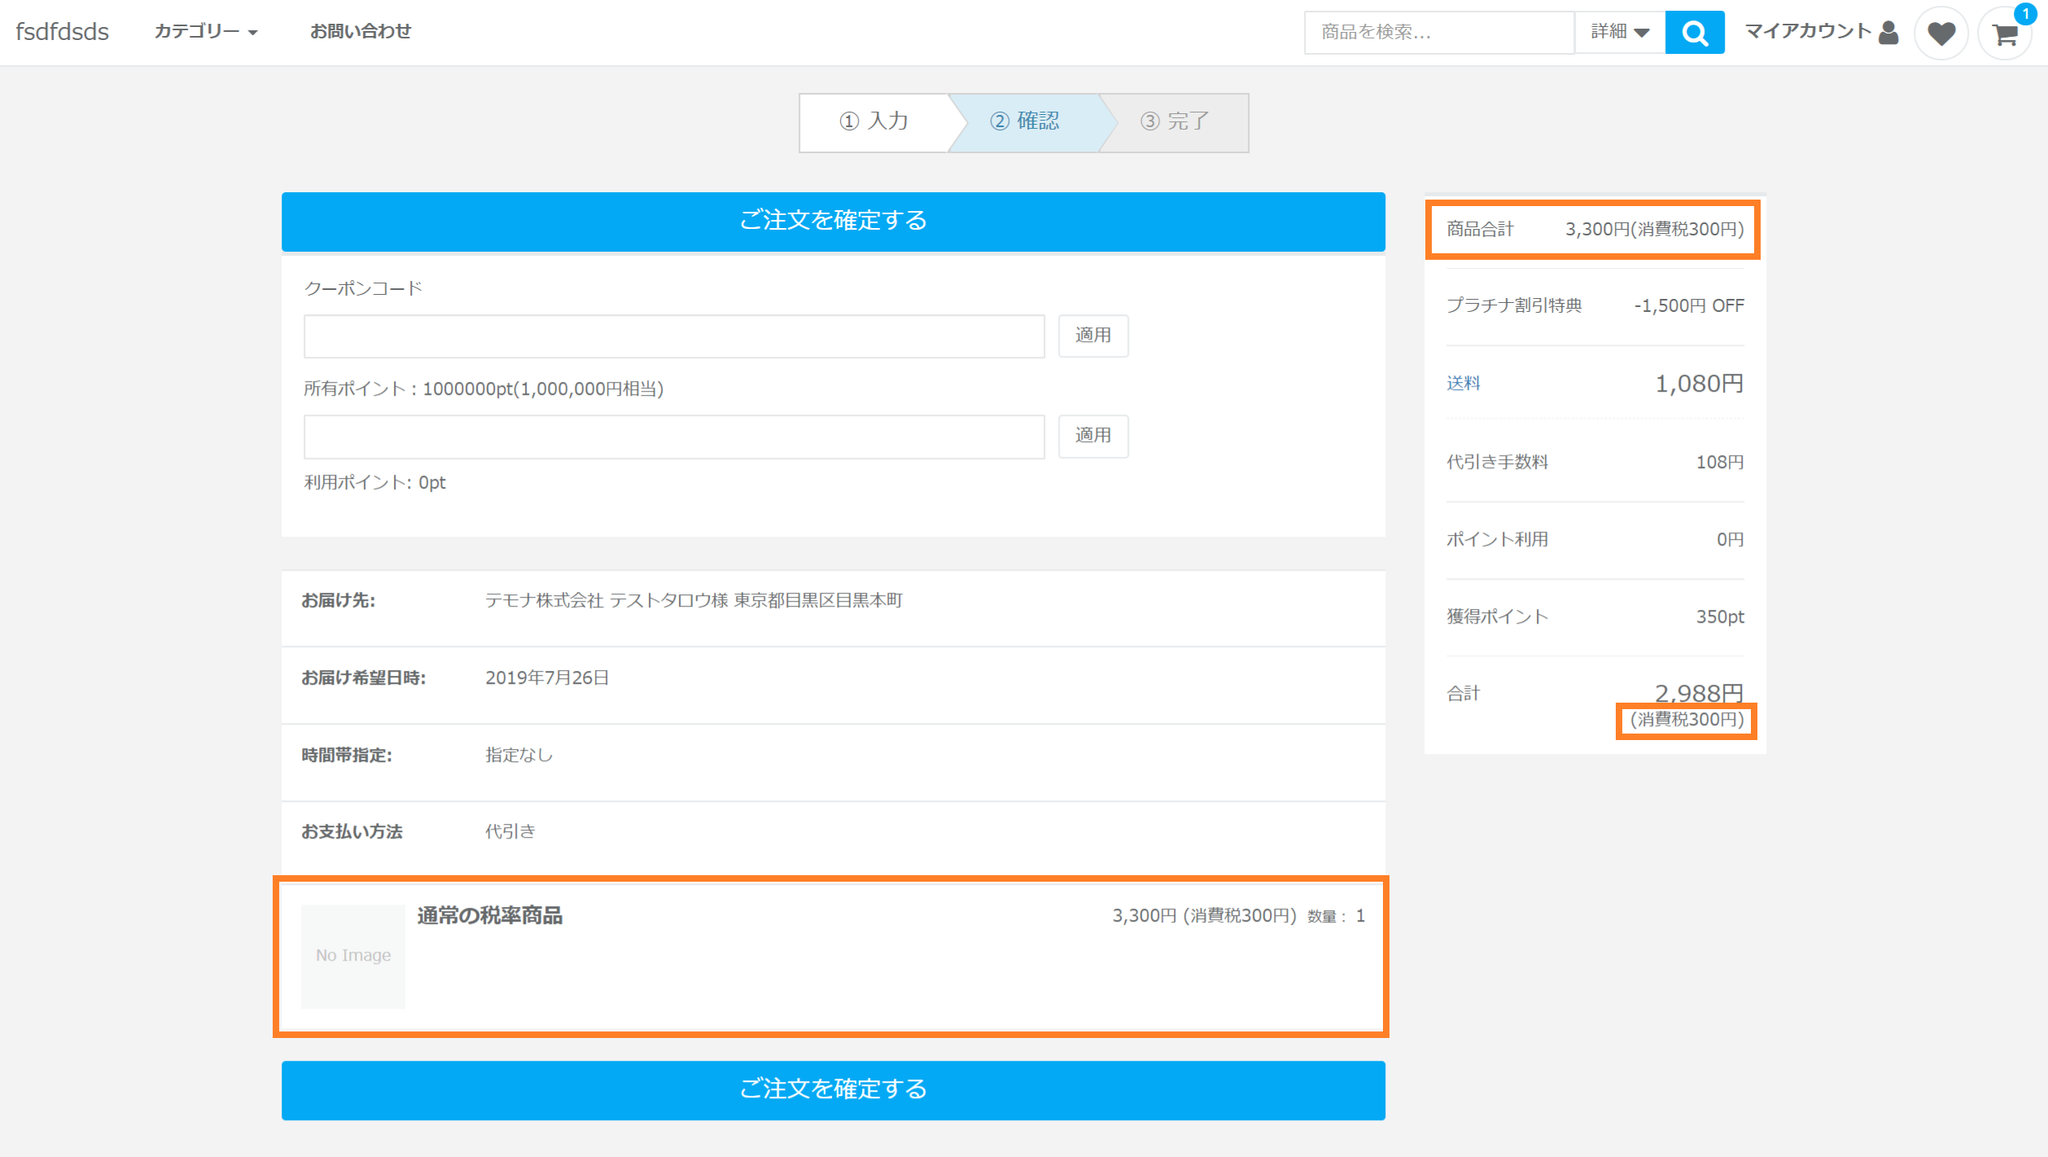Click the blue search magnifier icon
This screenshot has width=2048, height=1157.
click(x=1694, y=33)
